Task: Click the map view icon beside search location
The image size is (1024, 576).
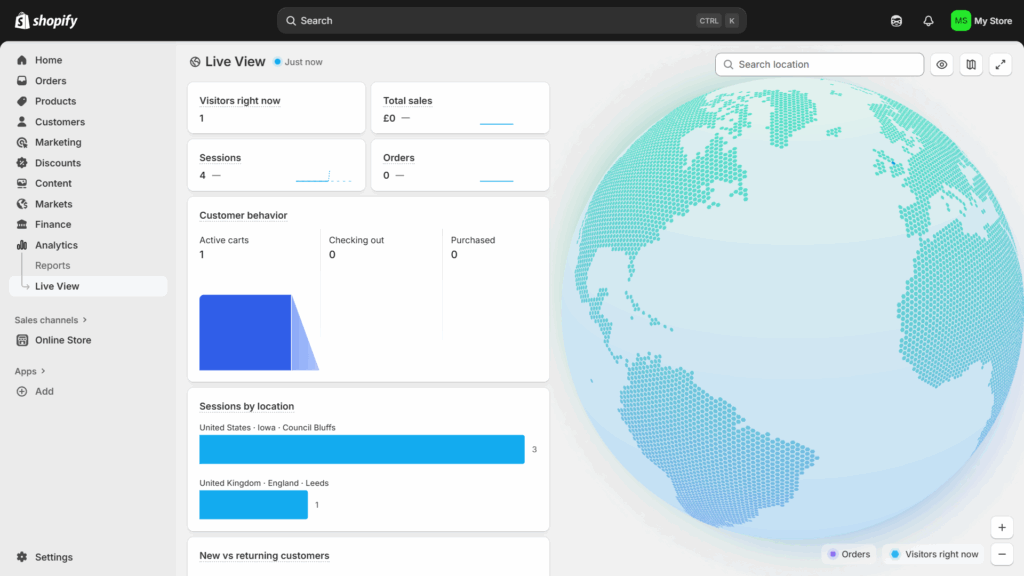Action: pyautogui.click(x=970, y=65)
